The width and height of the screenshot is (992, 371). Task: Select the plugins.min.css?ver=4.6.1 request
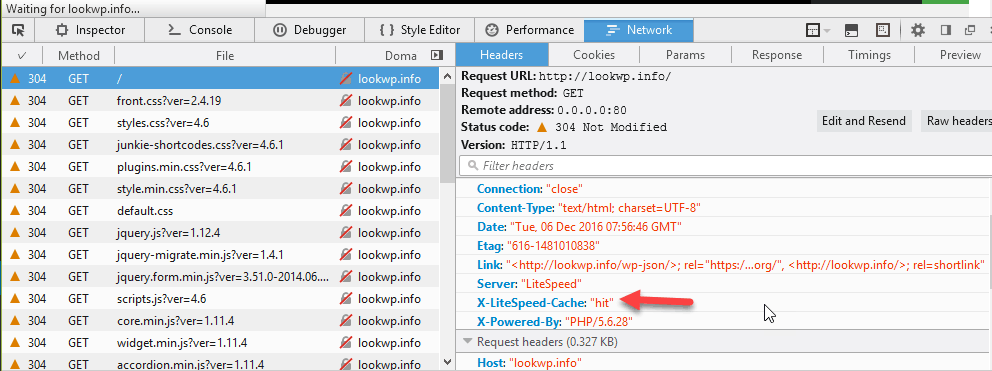(220, 167)
